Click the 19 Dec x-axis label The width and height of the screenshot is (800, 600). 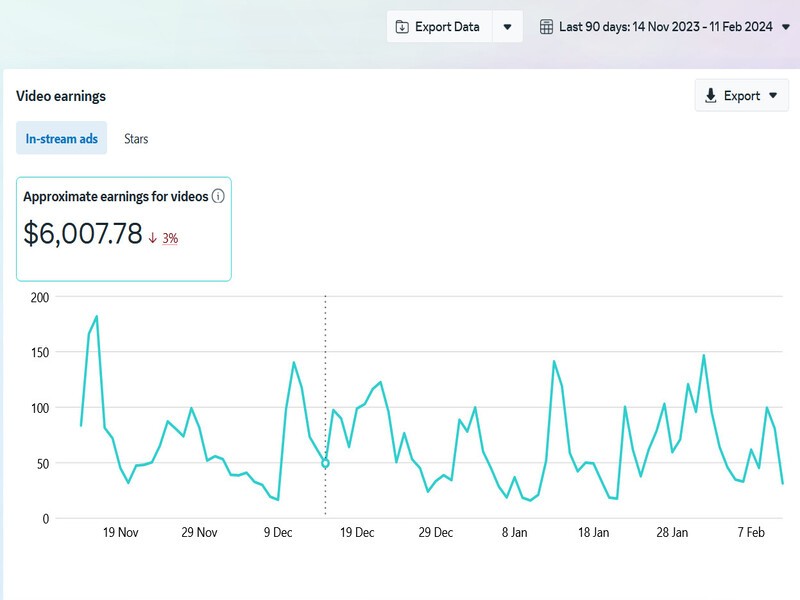click(x=357, y=533)
